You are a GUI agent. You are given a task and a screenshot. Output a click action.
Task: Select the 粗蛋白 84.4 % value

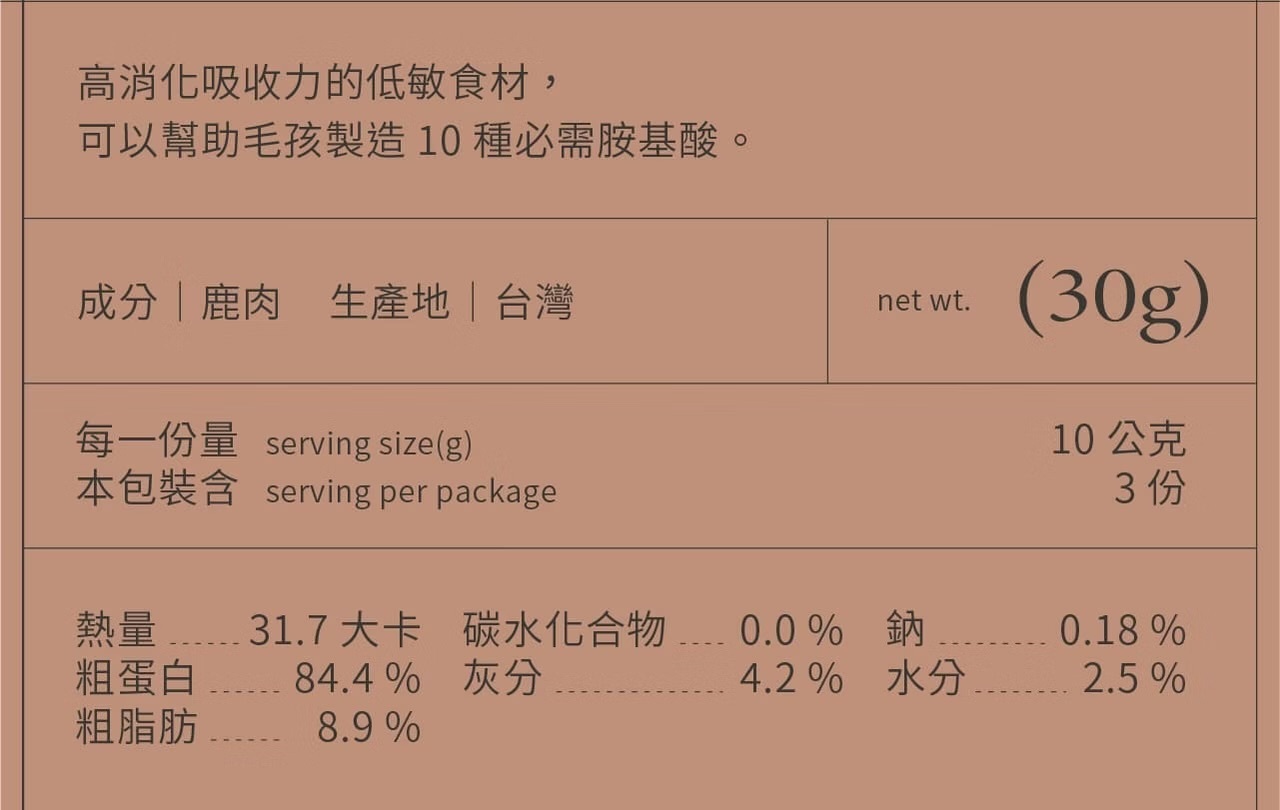(356, 679)
